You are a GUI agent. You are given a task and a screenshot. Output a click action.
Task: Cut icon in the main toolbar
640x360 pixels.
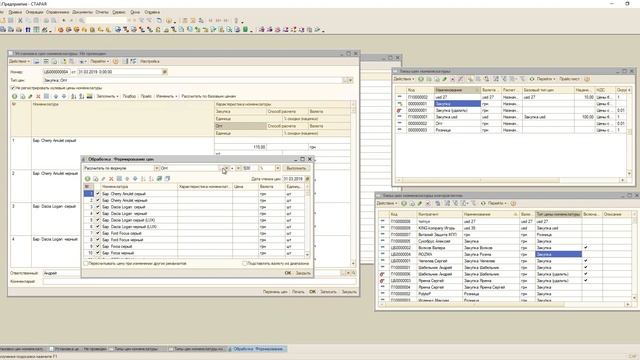[20, 20]
